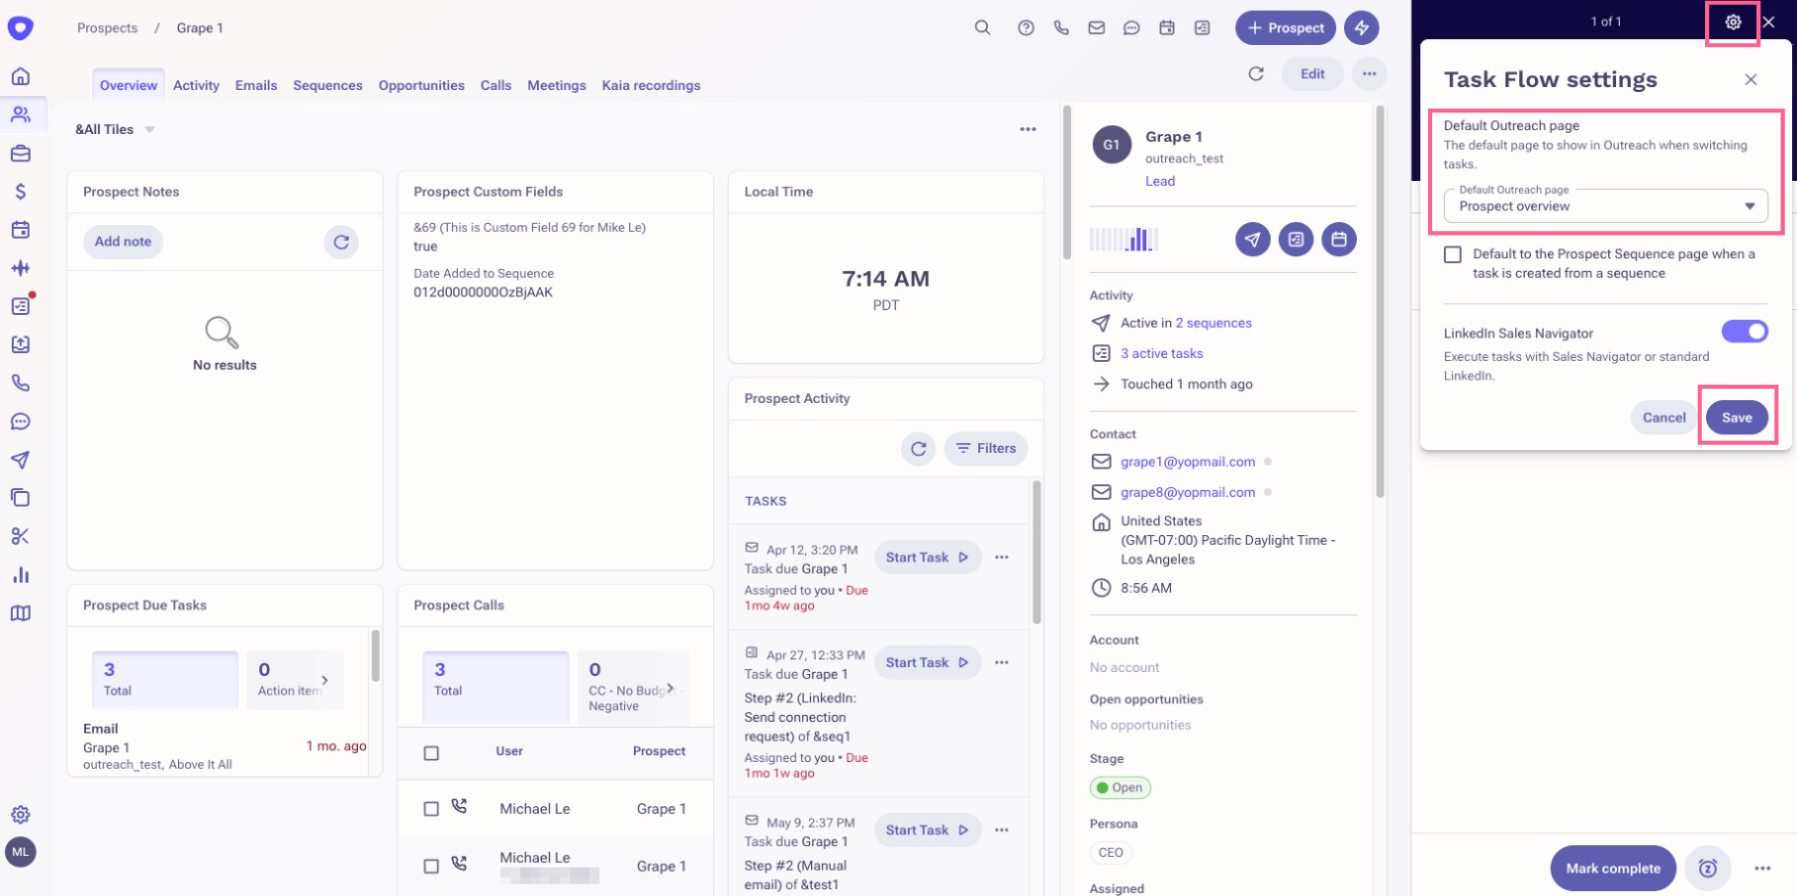This screenshot has width=1797, height=896.
Task: Open the help question mark icon
Action: point(1026,28)
